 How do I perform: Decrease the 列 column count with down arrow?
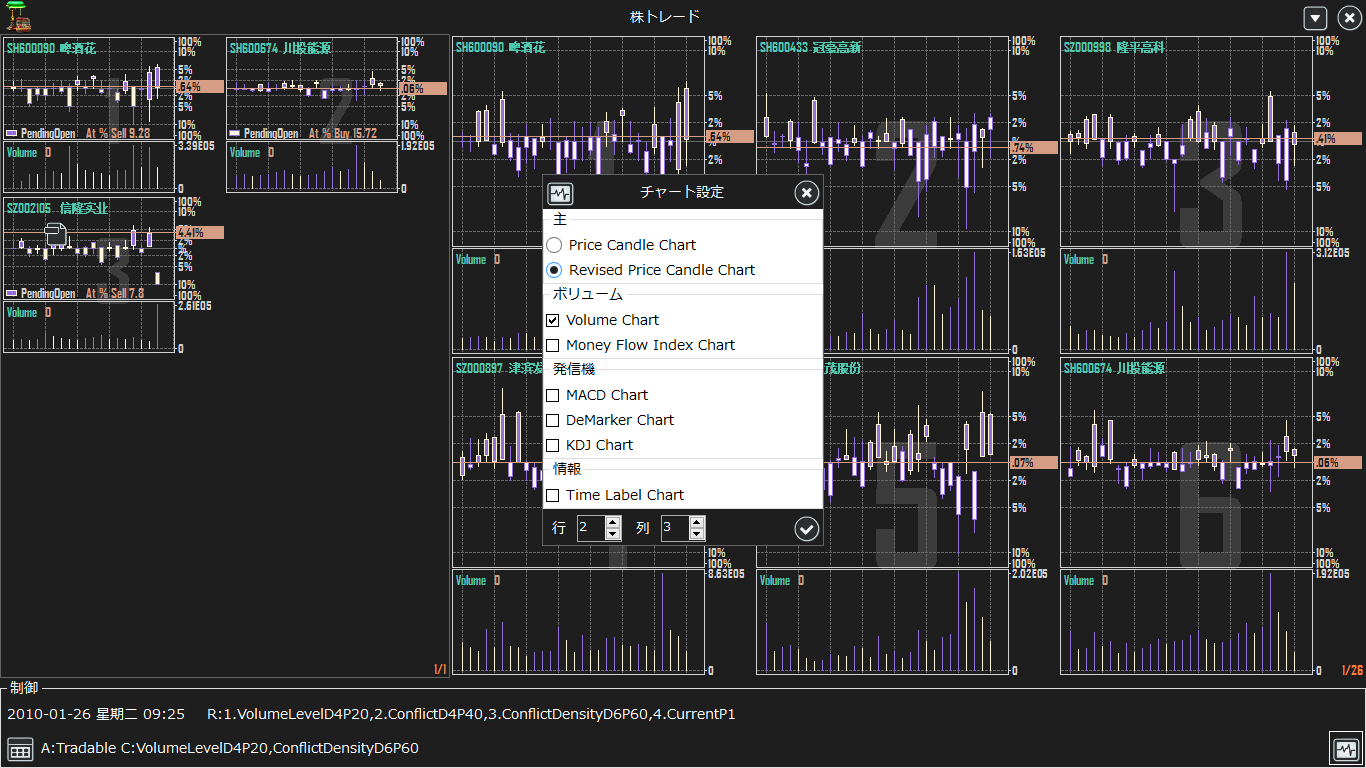point(697,534)
